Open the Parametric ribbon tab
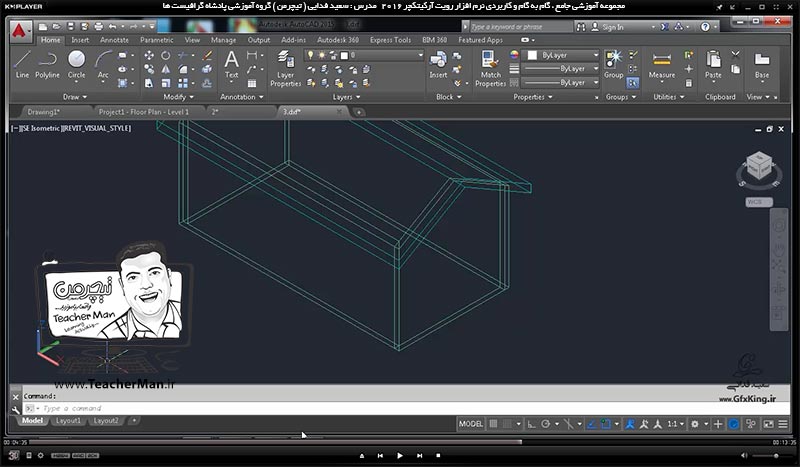The height and width of the screenshot is (467, 800). coord(157,40)
